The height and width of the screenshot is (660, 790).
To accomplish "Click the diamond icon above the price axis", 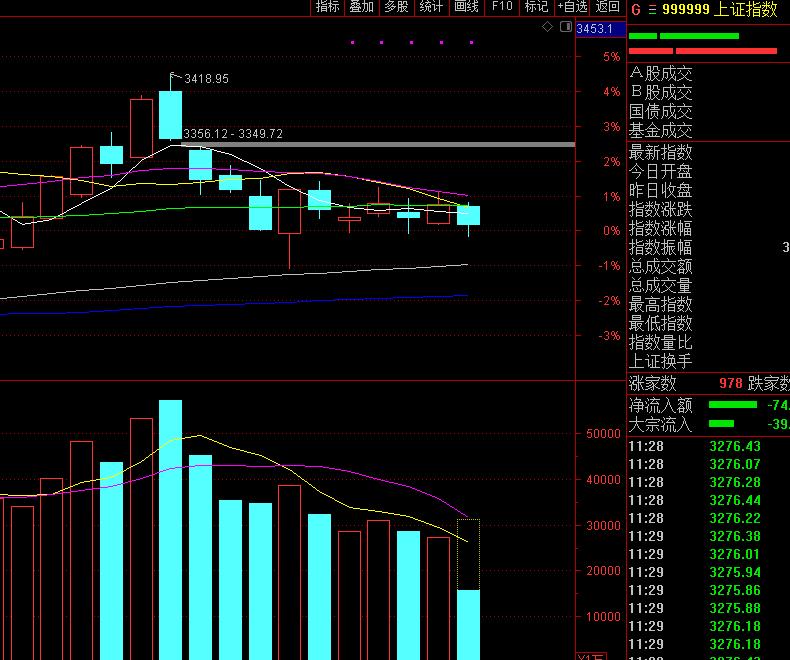I will [547, 27].
